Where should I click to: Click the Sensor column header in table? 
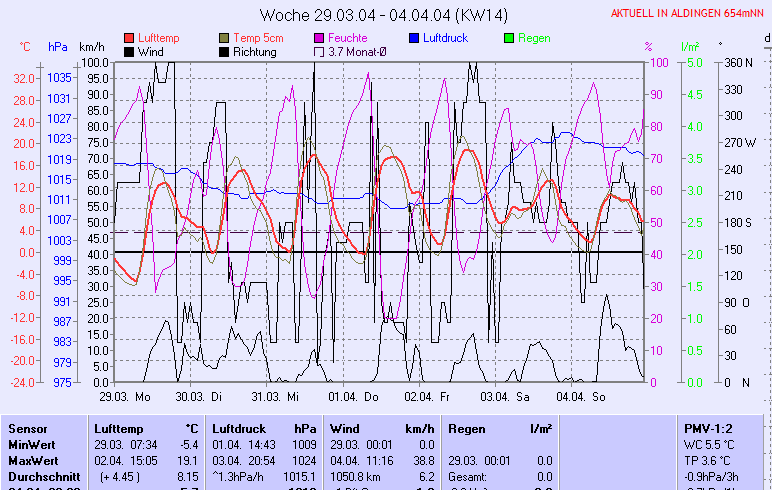[27, 428]
